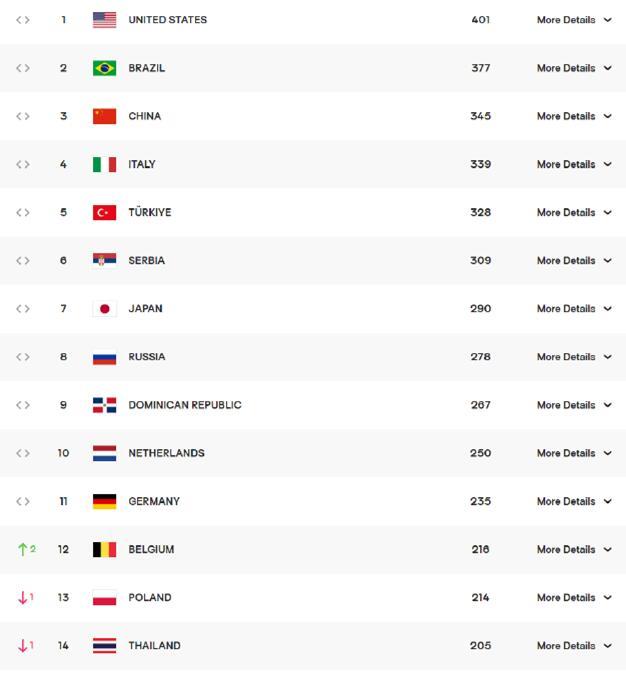Screen dimensions: 626x673
Task: Click the unchanged-rank indicator beside Brazil
Action: (x=23, y=68)
